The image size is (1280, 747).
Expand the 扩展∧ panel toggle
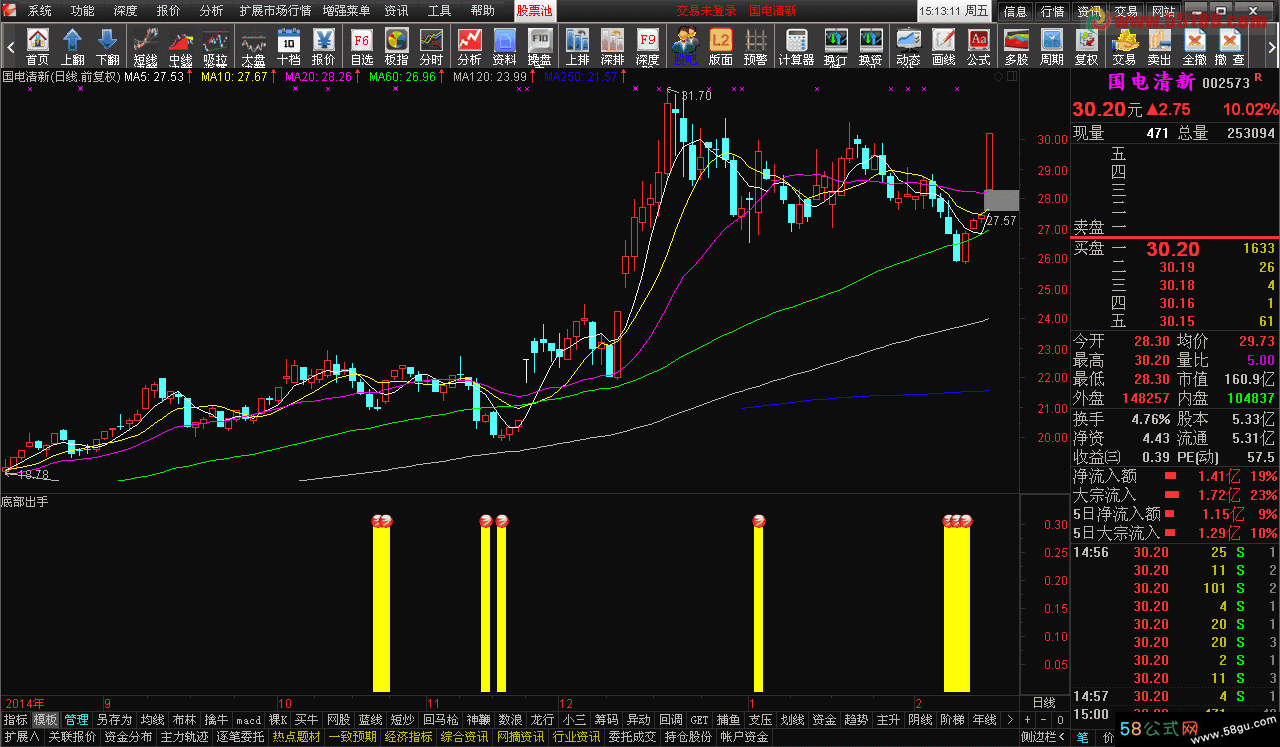(x=22, y=737)
